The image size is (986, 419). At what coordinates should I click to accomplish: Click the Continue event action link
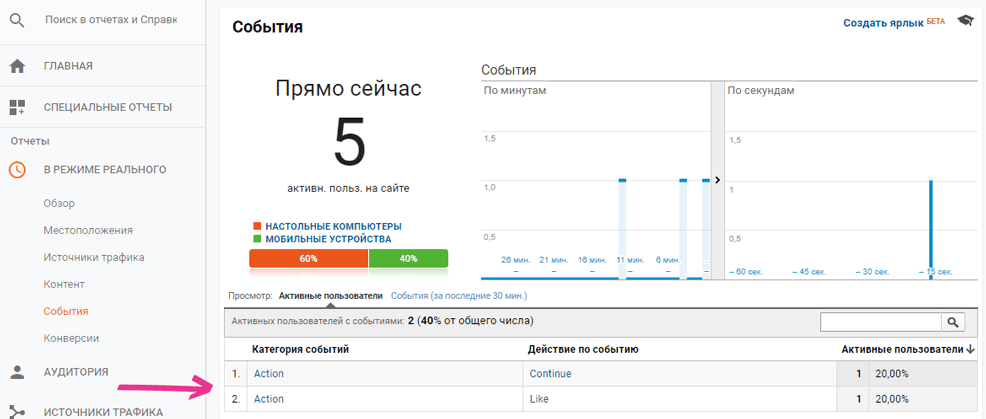[550, 374]
